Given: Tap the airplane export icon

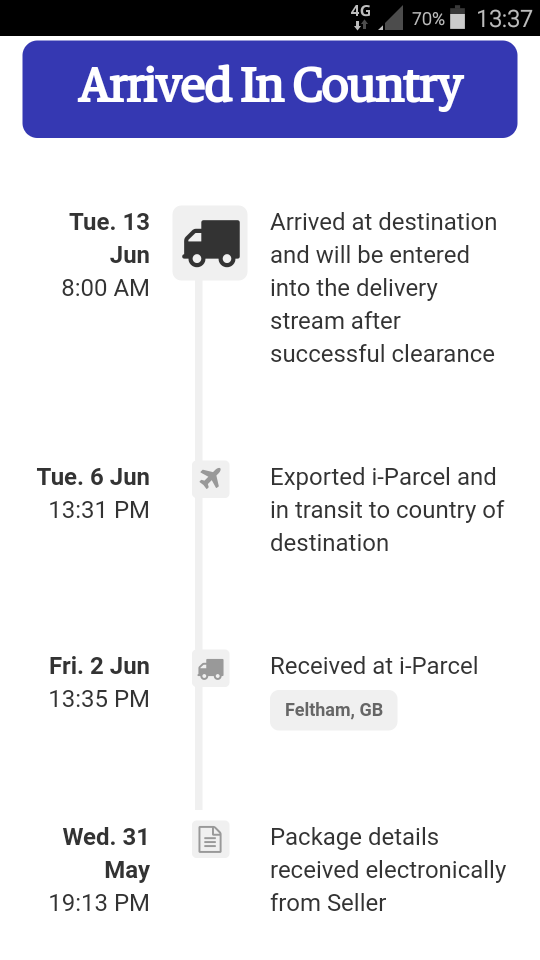Looking at the screenshot, I should pos(211,479).
